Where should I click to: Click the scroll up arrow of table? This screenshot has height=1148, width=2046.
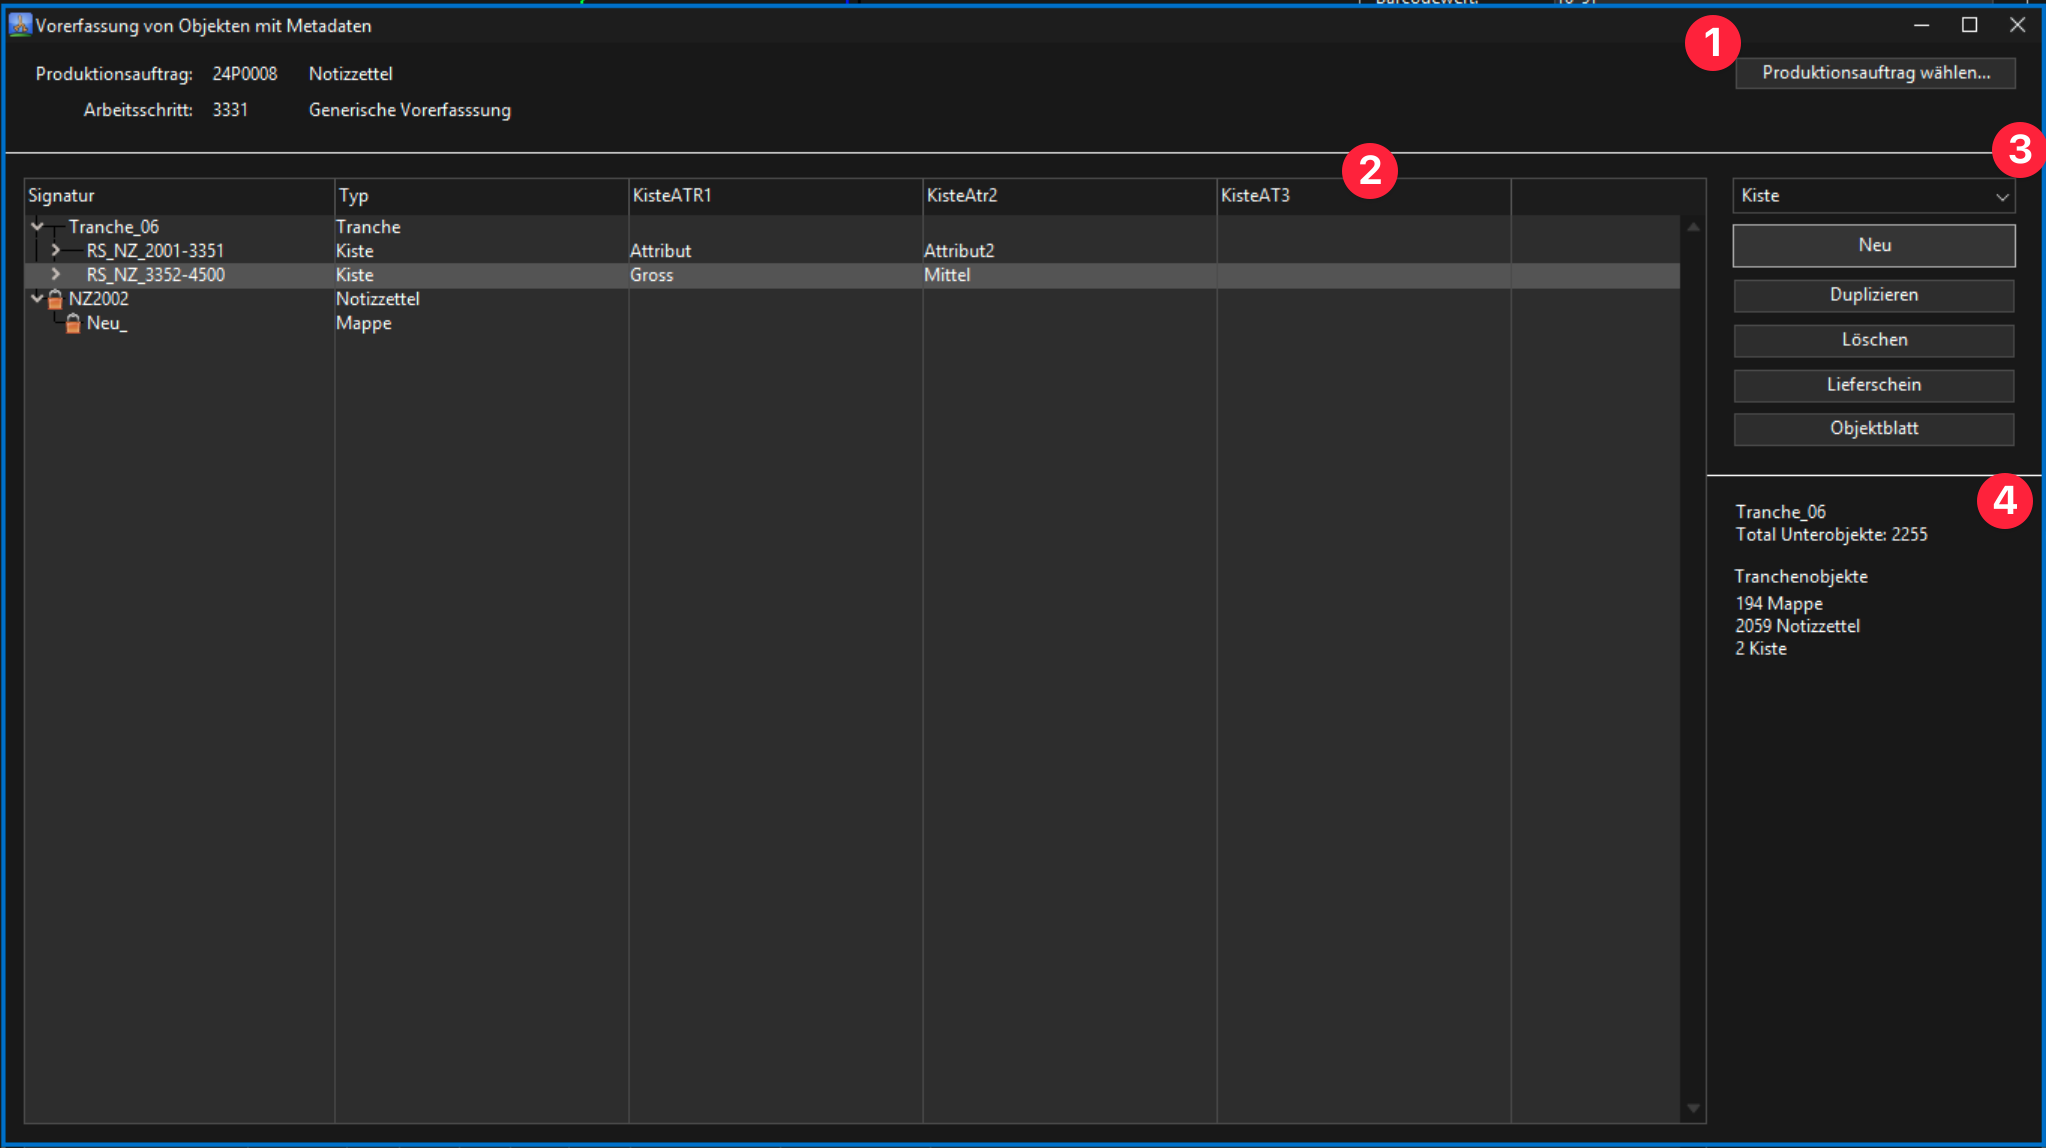[1693, 228]
